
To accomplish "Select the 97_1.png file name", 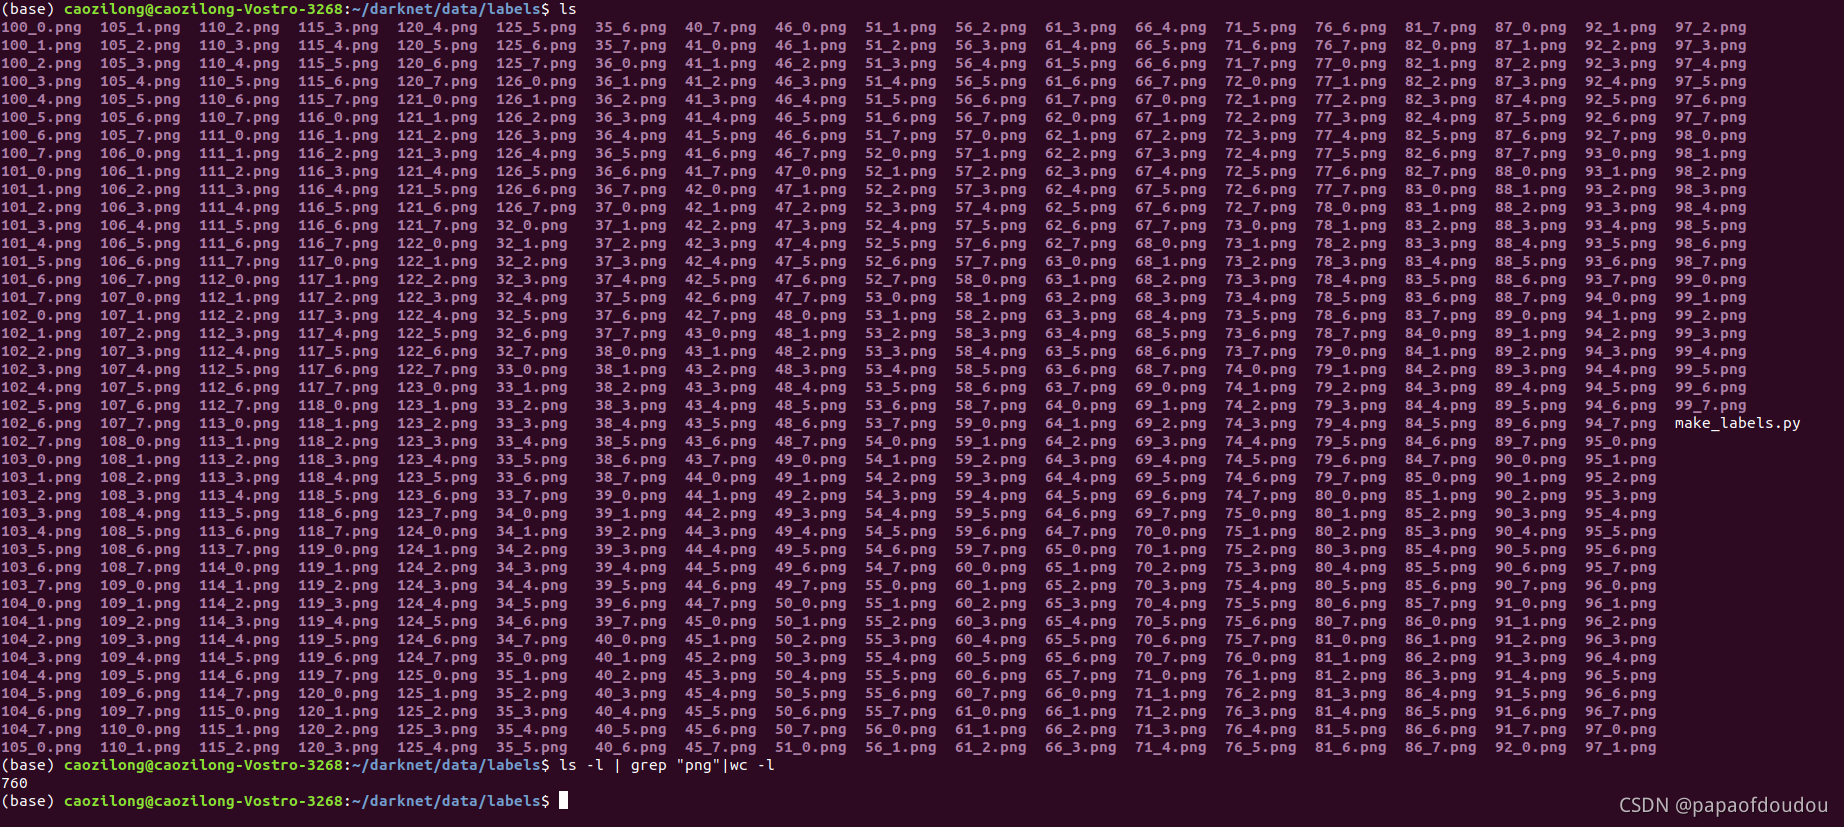I will coord(1621,747).
